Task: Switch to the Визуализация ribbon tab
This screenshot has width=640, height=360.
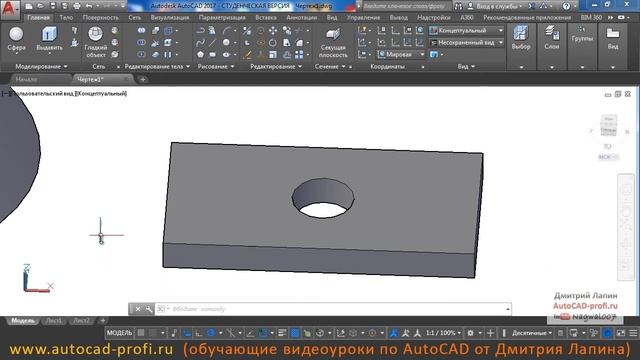Action: point(169,18)
